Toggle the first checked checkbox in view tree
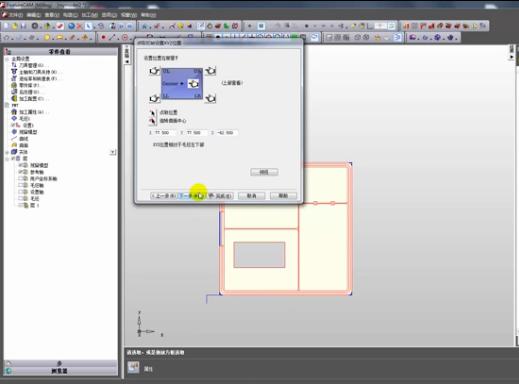519x384 pixels. click(21, 165)
